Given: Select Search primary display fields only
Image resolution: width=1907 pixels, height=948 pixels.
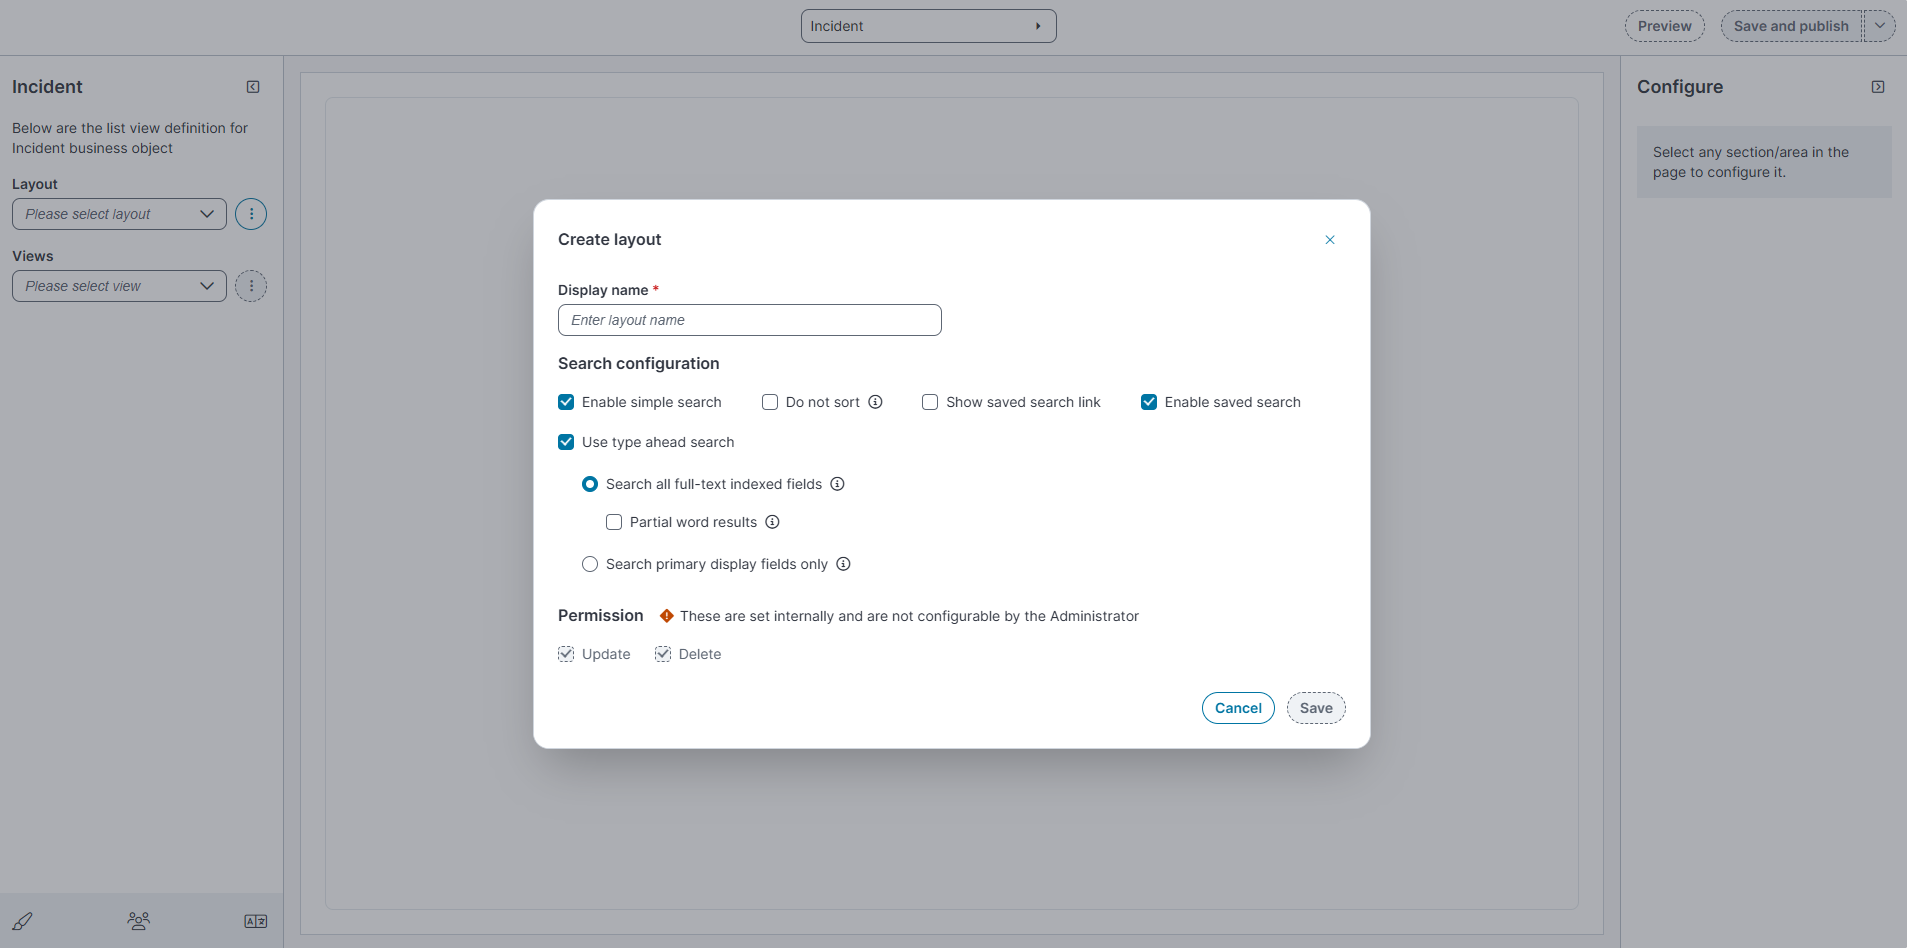Looking at the screenshot, I should 590,564.
